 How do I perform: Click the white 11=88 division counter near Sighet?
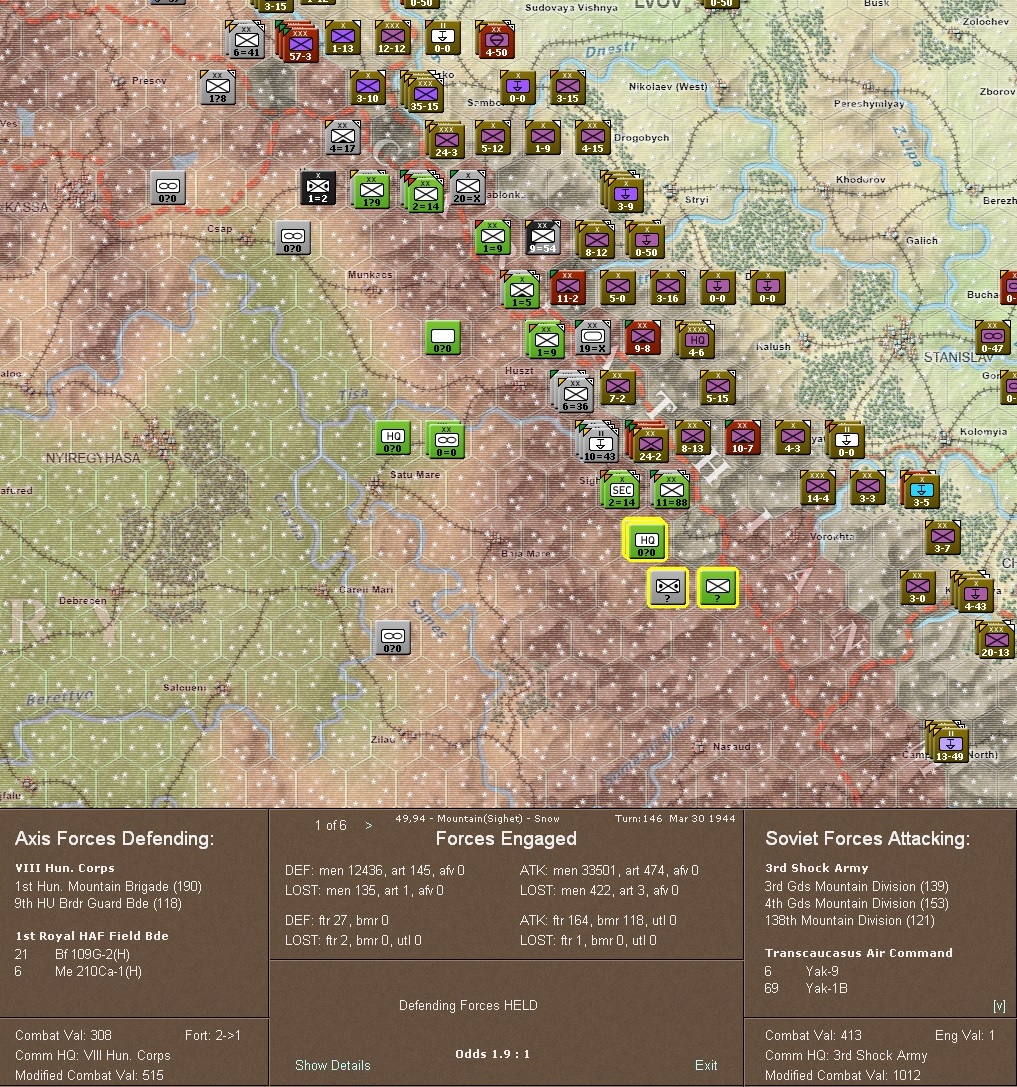click(x=671, y=489)
